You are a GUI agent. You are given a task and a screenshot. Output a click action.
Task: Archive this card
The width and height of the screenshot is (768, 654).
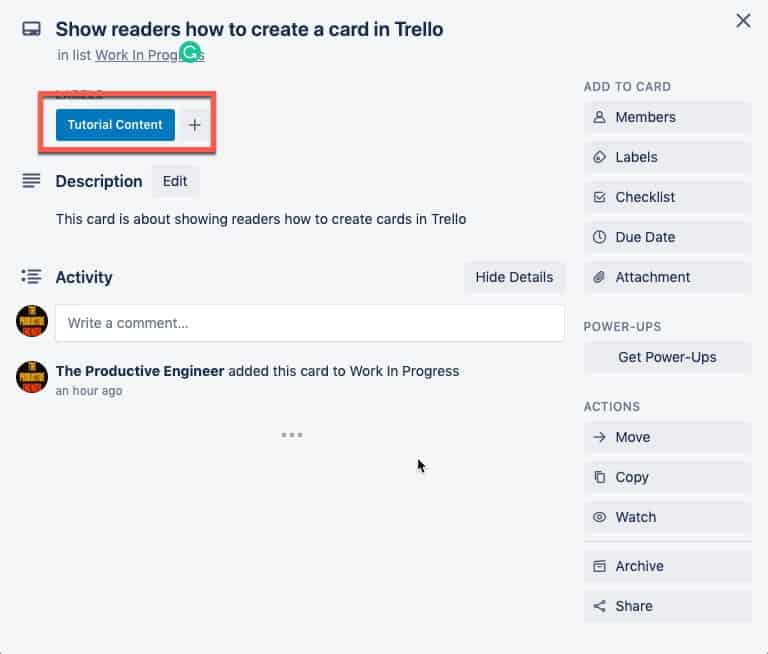click(x=668, y=566)
